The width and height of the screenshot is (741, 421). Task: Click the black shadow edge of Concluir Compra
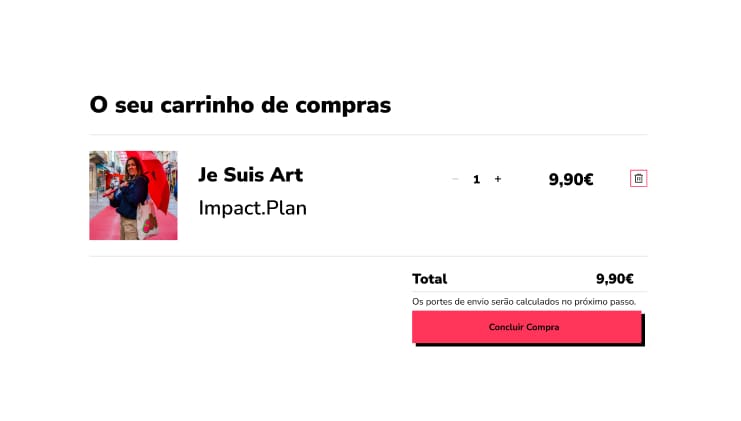tap(643, 332)
